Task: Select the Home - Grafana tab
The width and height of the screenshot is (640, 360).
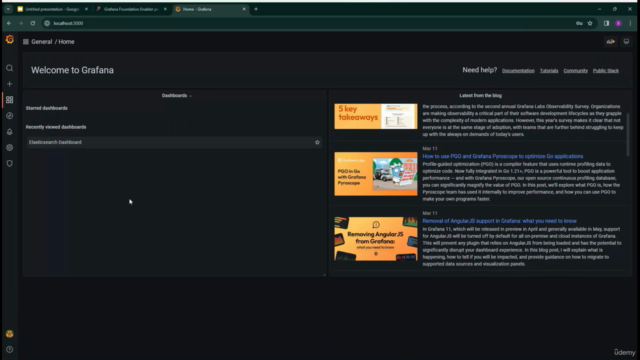Action: (x=210, y=9)
